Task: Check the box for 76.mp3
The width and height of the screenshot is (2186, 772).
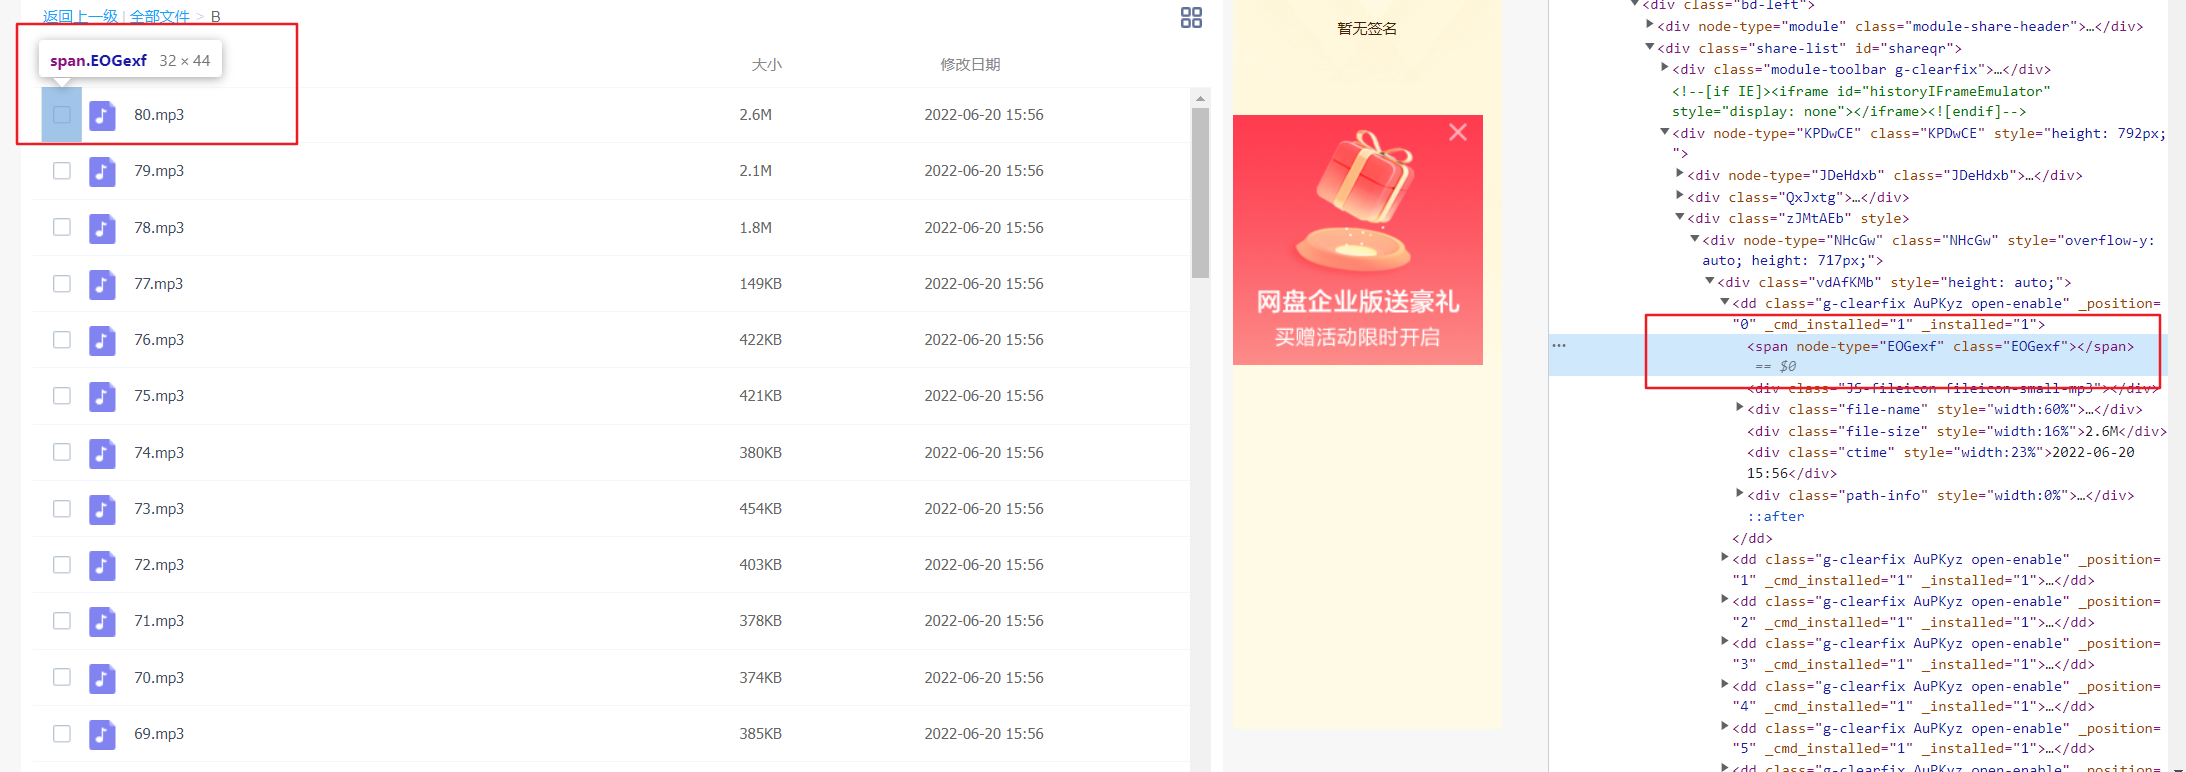Action: [62, 340]
